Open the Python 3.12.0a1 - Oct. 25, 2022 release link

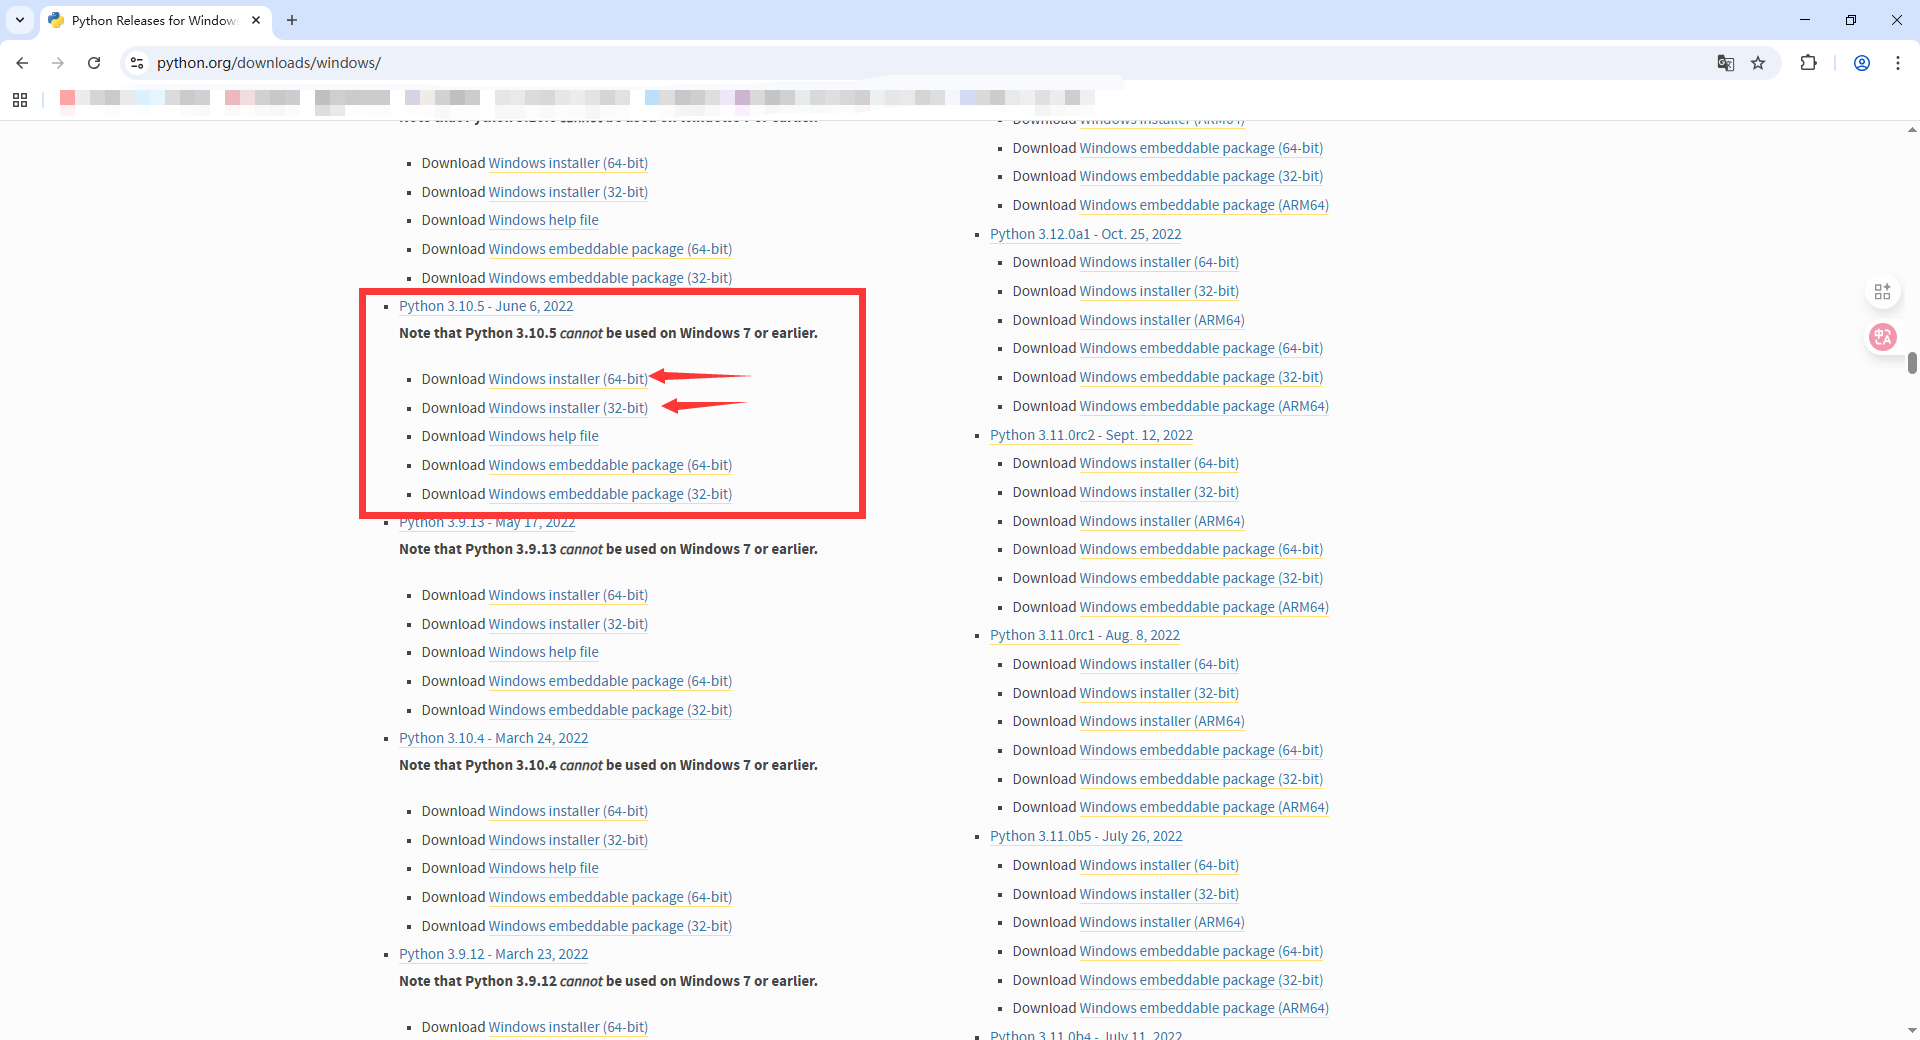tap(1086, 234)
